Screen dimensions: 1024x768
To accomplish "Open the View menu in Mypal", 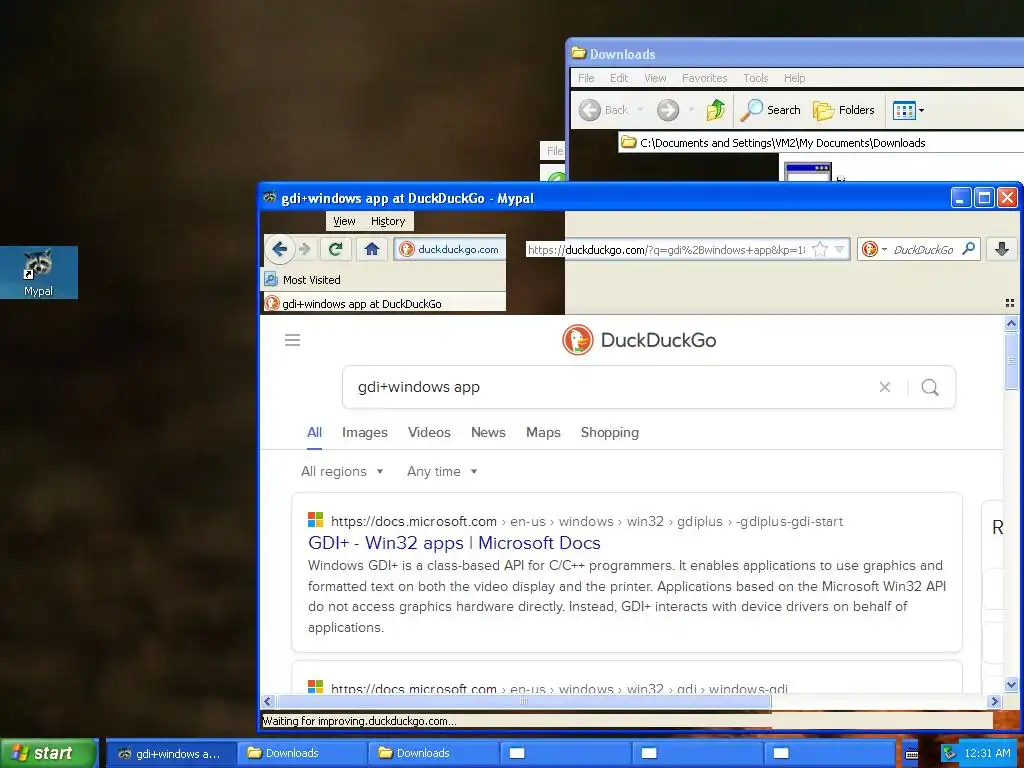I will (344, 221).
